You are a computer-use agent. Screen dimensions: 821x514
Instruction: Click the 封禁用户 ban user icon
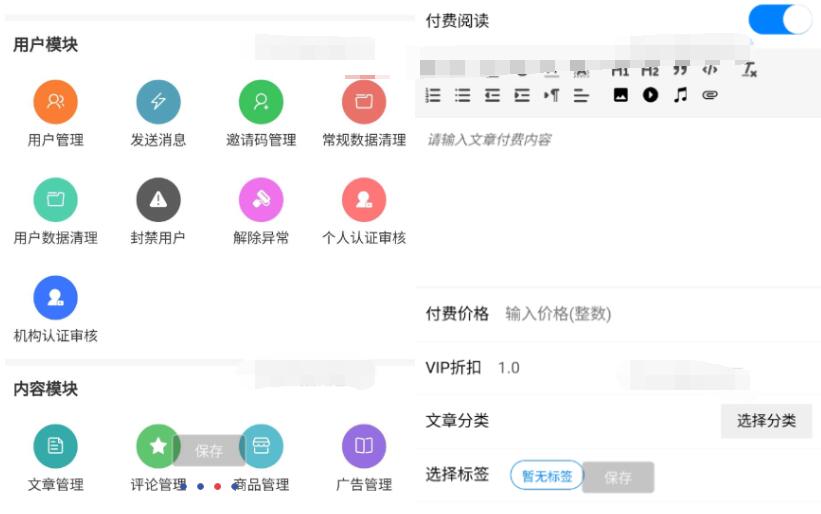pyautogui.click(x=158, y=200)
